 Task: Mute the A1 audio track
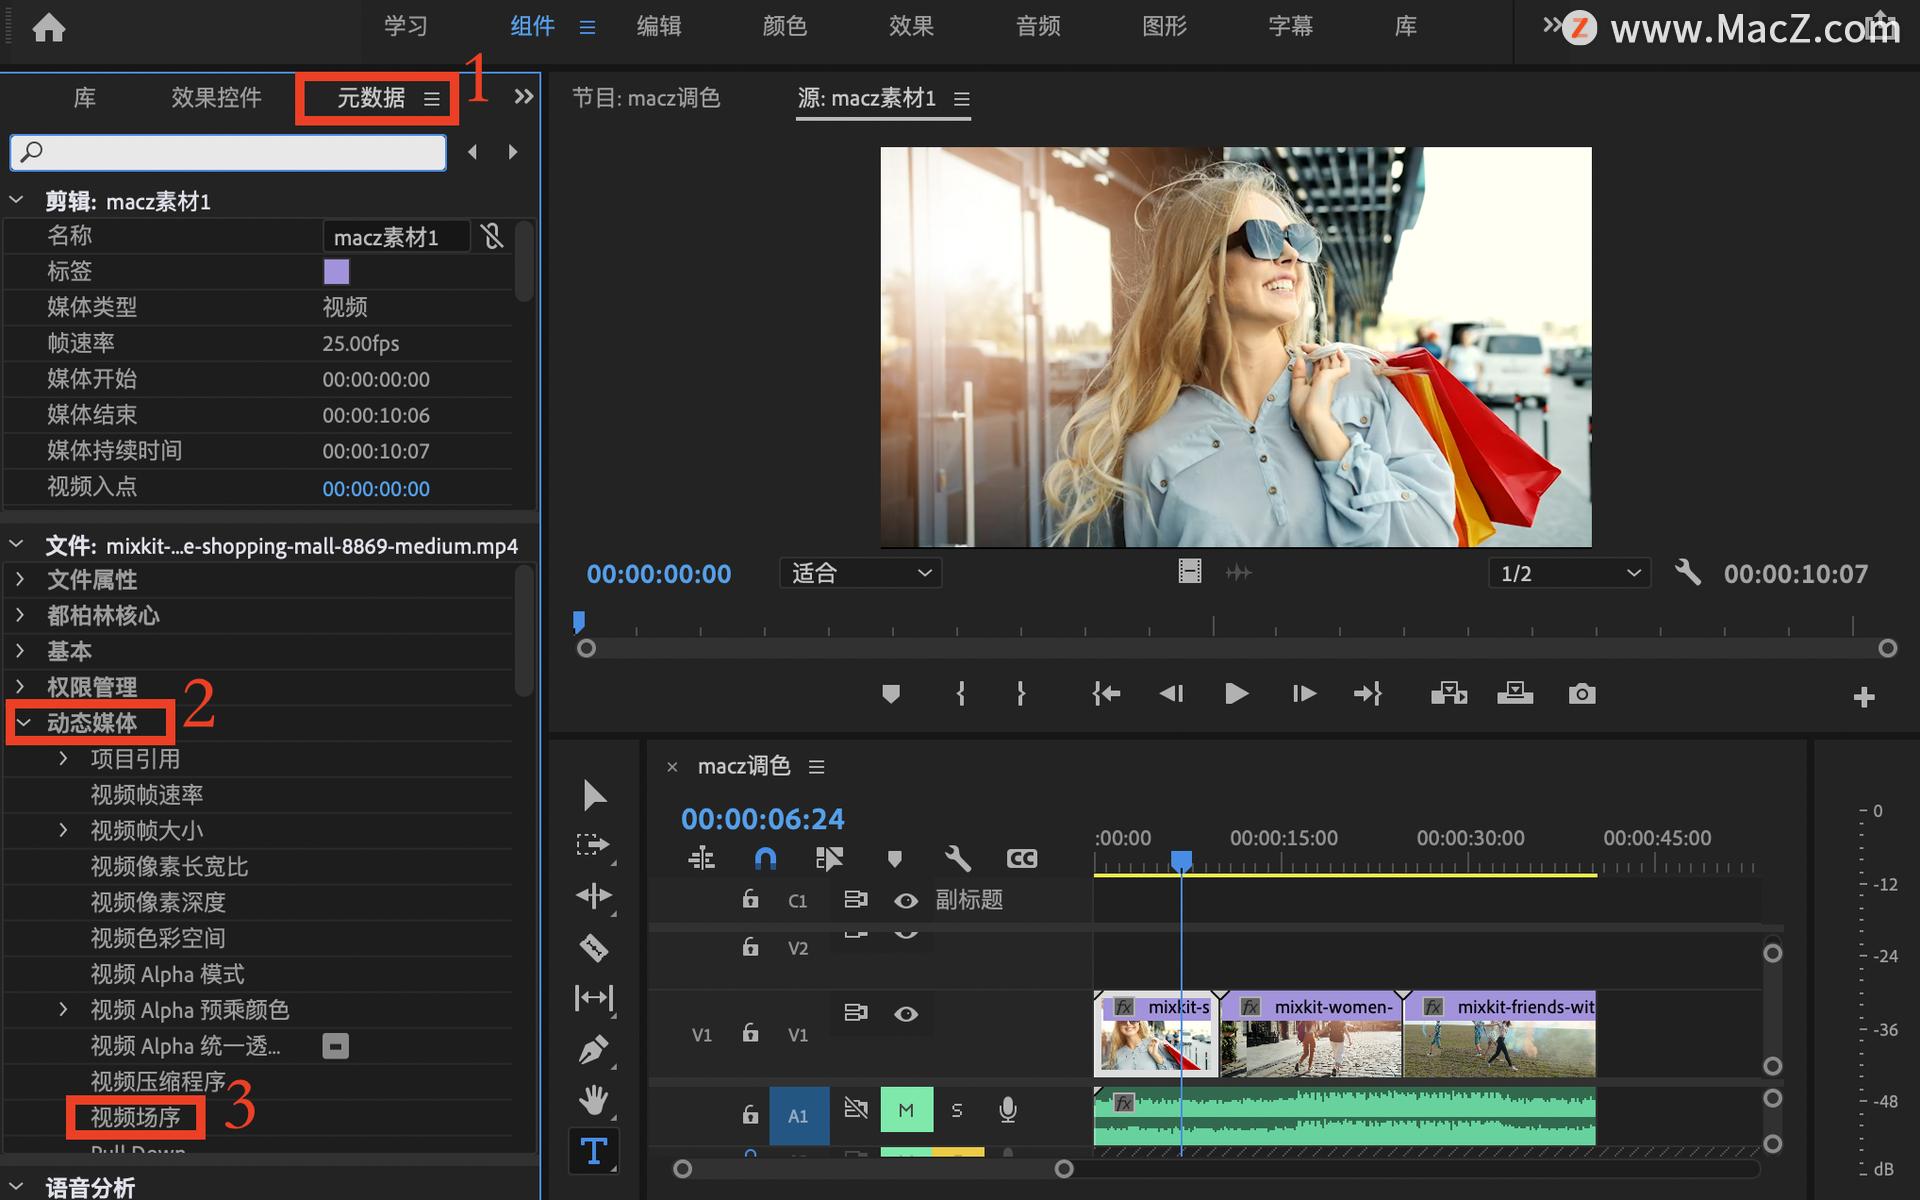tap(905, 1109)
